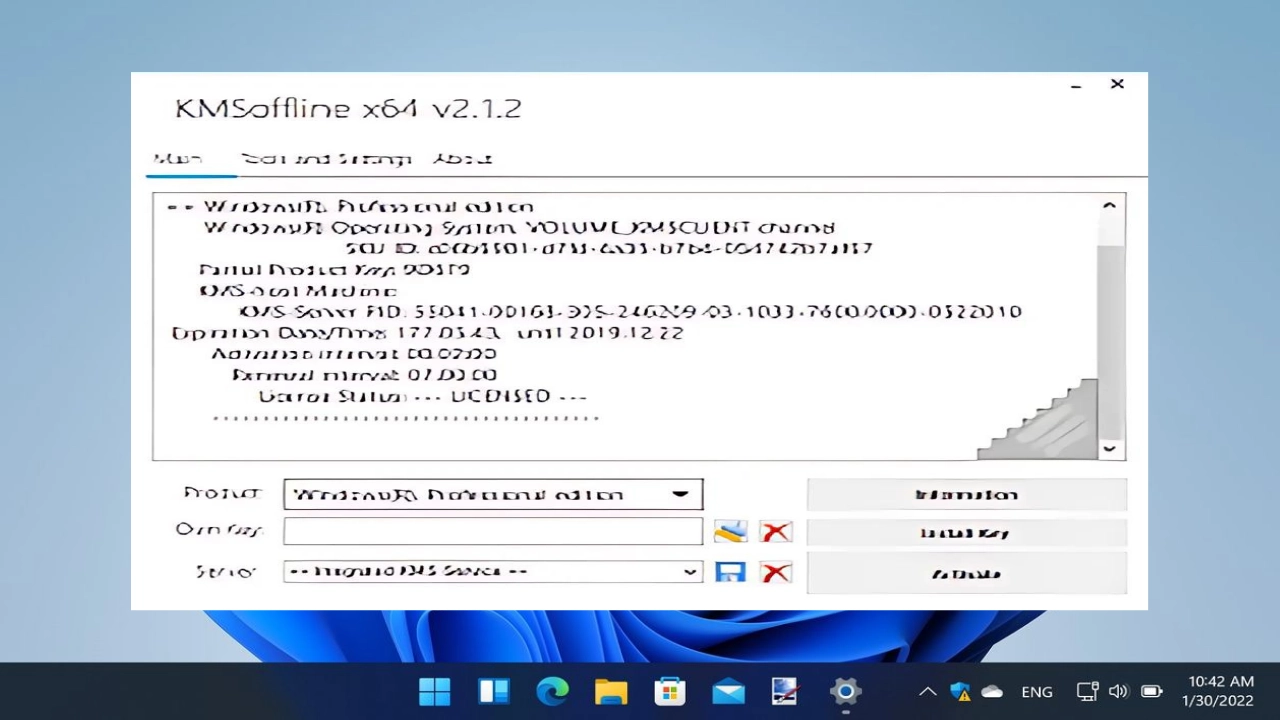The width and height of the screenshot is (1280, 720).
Task: Click the Windows Security tray icon
Action: [x=960, y=691]
